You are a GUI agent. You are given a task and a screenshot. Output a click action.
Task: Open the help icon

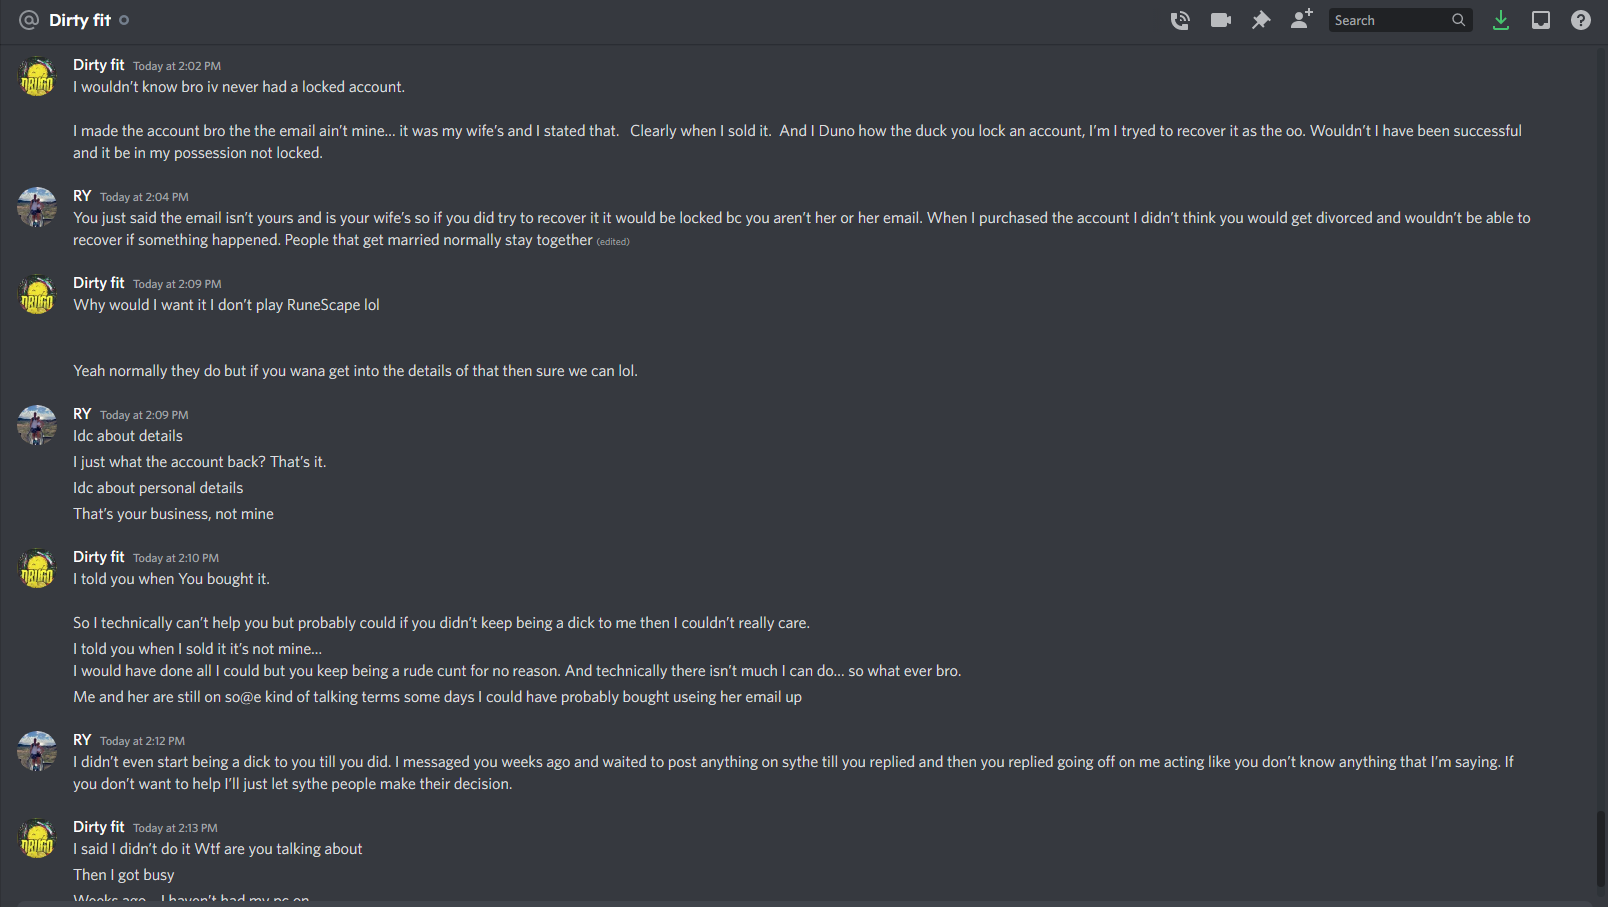pos(1581,20)
